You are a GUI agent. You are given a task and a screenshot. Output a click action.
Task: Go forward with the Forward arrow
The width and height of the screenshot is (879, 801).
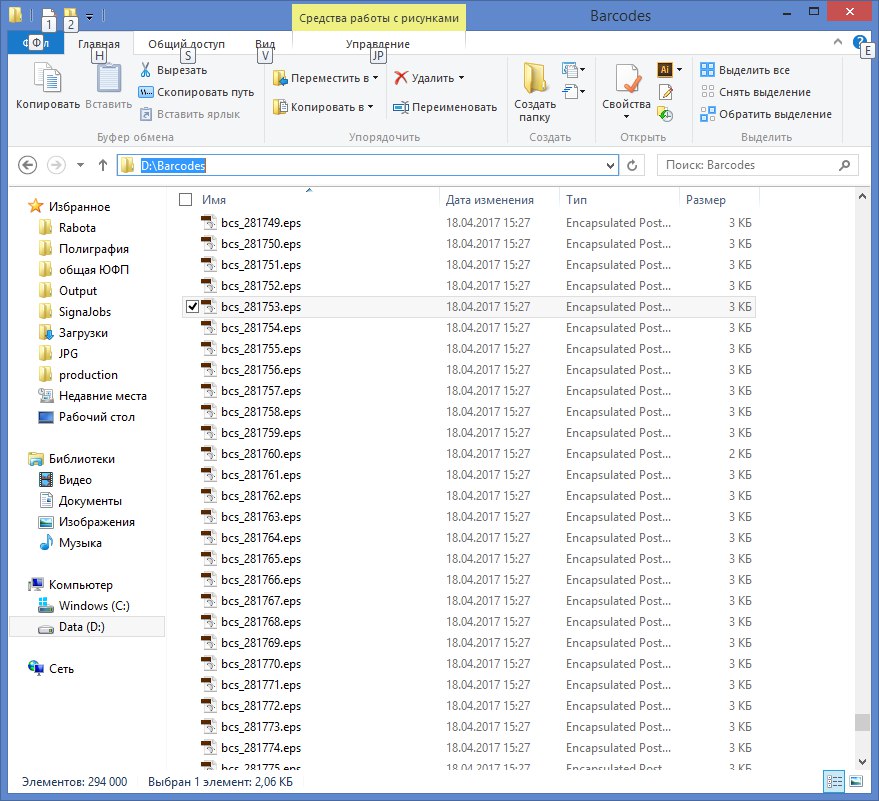56,165
